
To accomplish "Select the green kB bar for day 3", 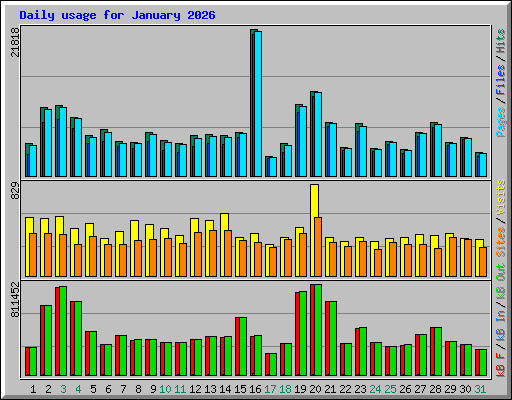I will pyautogui.click(x=63, y=331).
